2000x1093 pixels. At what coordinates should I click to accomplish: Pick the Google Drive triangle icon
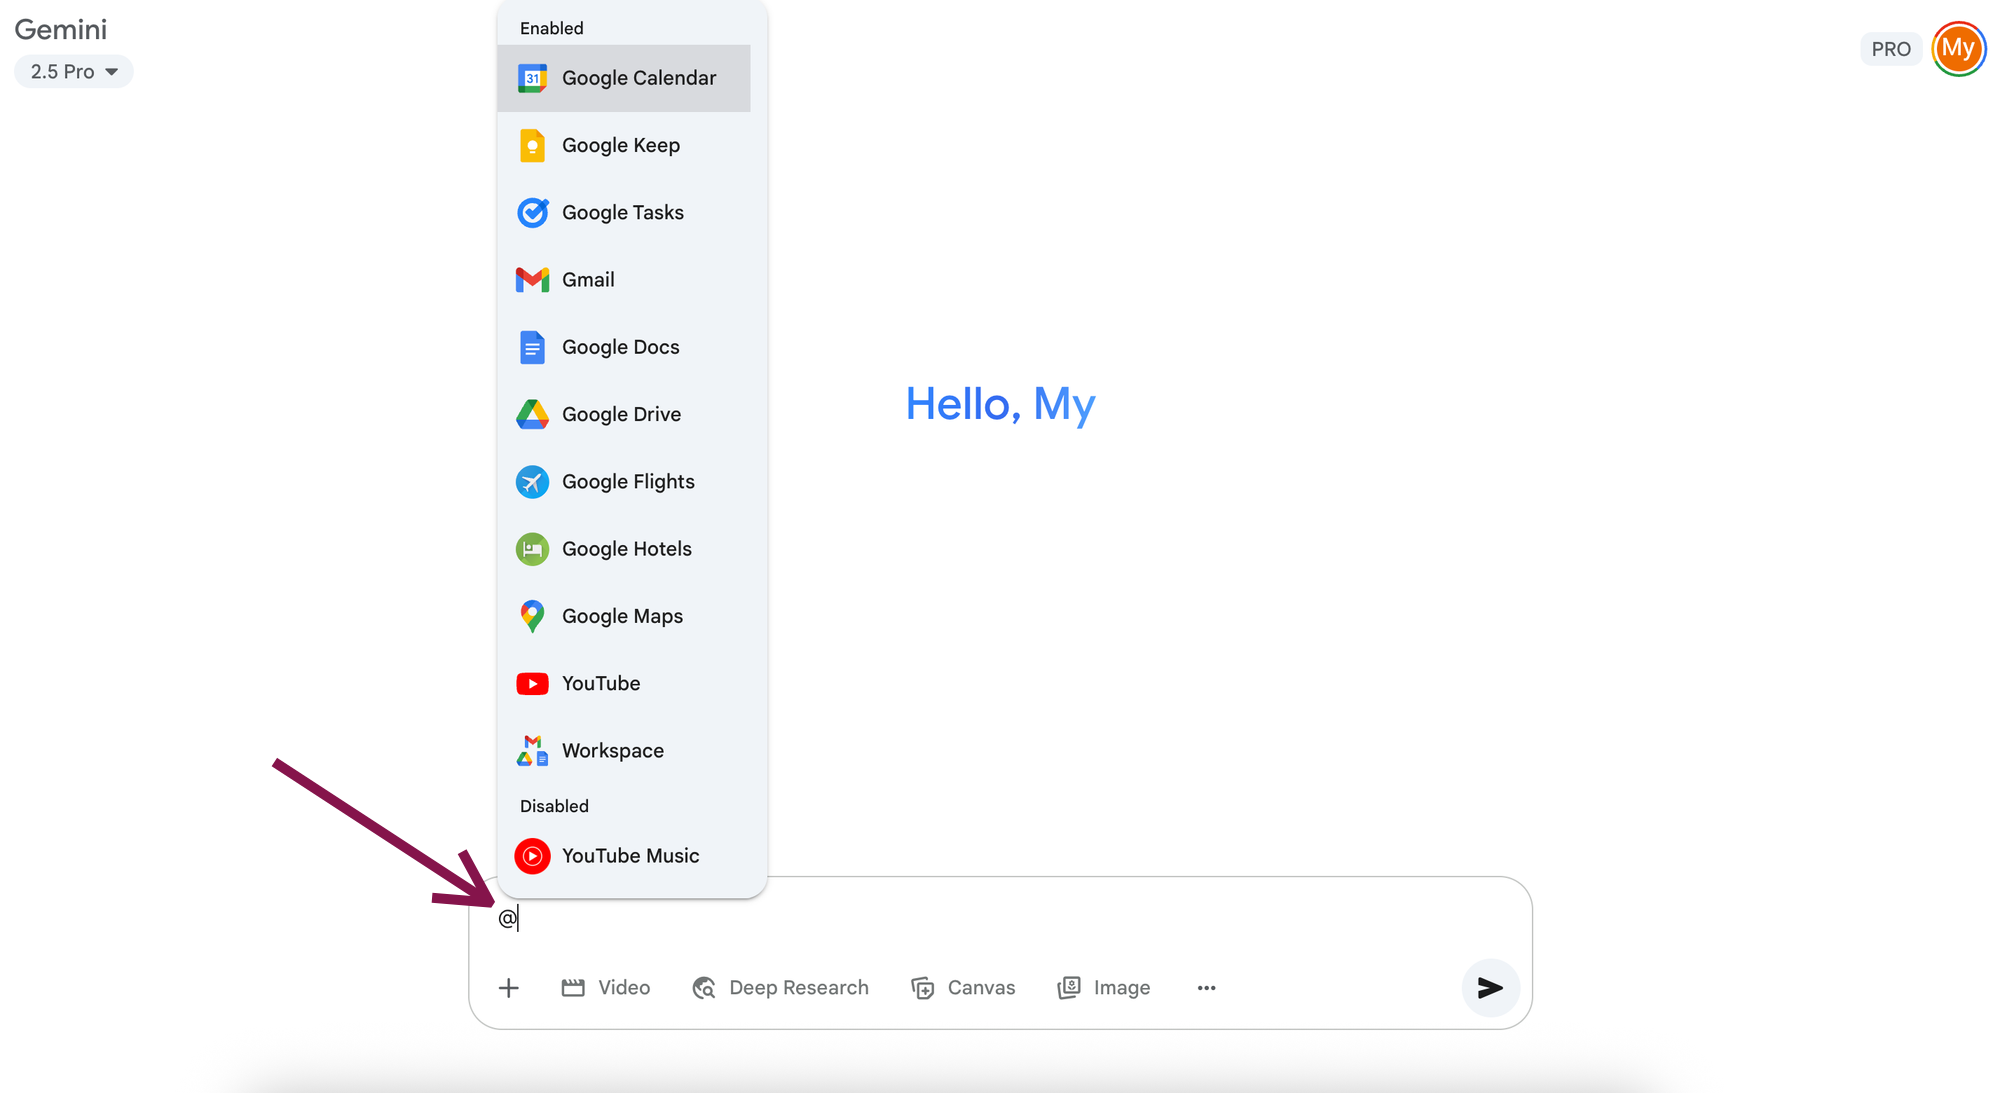[x=532, y=414]
